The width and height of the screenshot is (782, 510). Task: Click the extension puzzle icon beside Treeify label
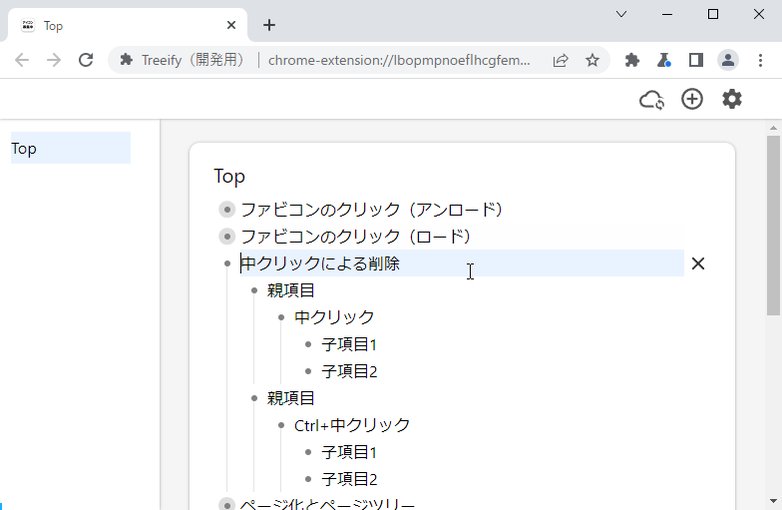[x=126, y=60]
